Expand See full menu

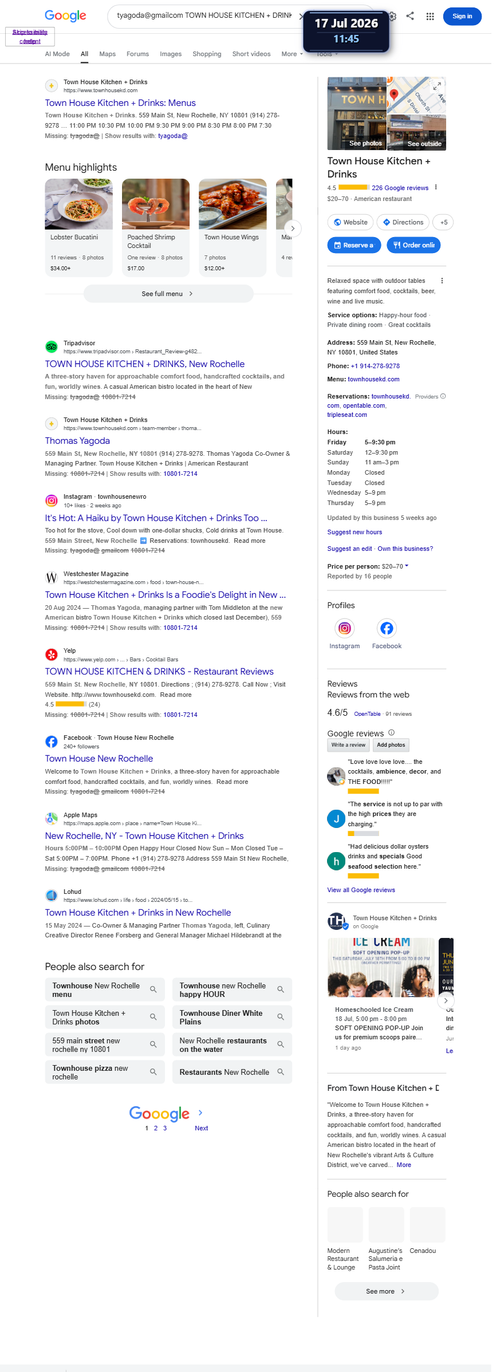(x=168, y=294)
